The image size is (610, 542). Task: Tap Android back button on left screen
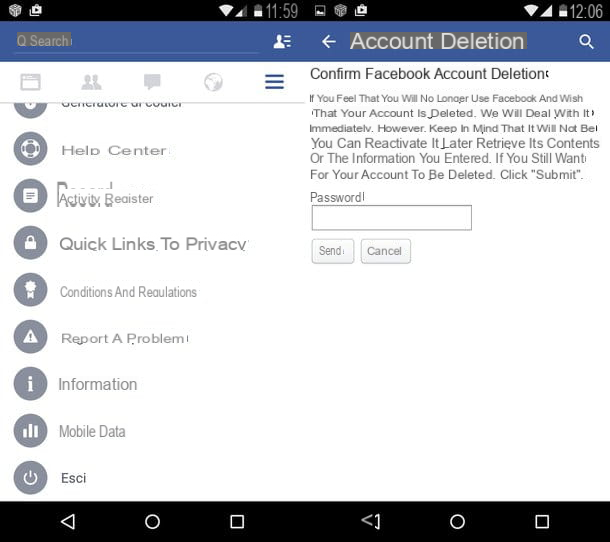tap(68, 521)
